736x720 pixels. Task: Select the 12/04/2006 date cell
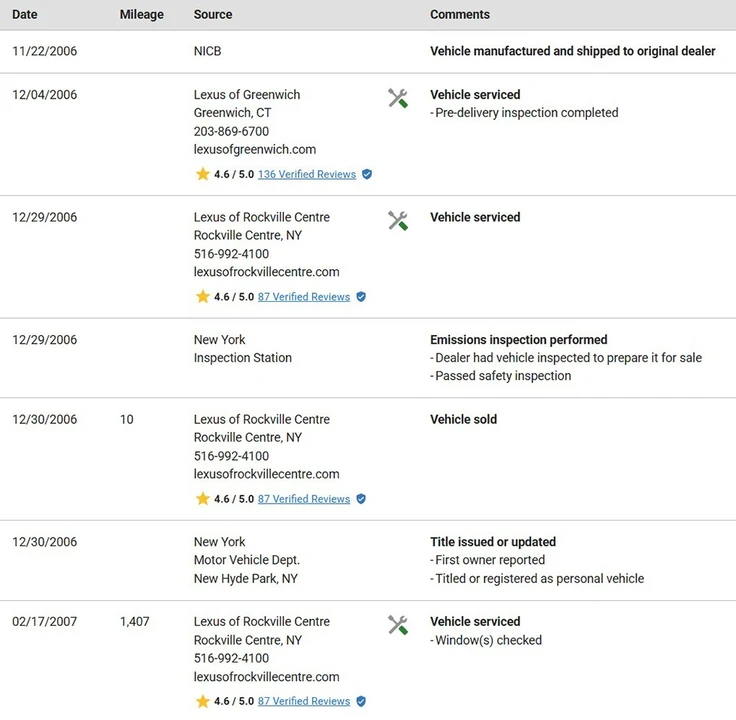pyautogui.click(x=45, y=95)
